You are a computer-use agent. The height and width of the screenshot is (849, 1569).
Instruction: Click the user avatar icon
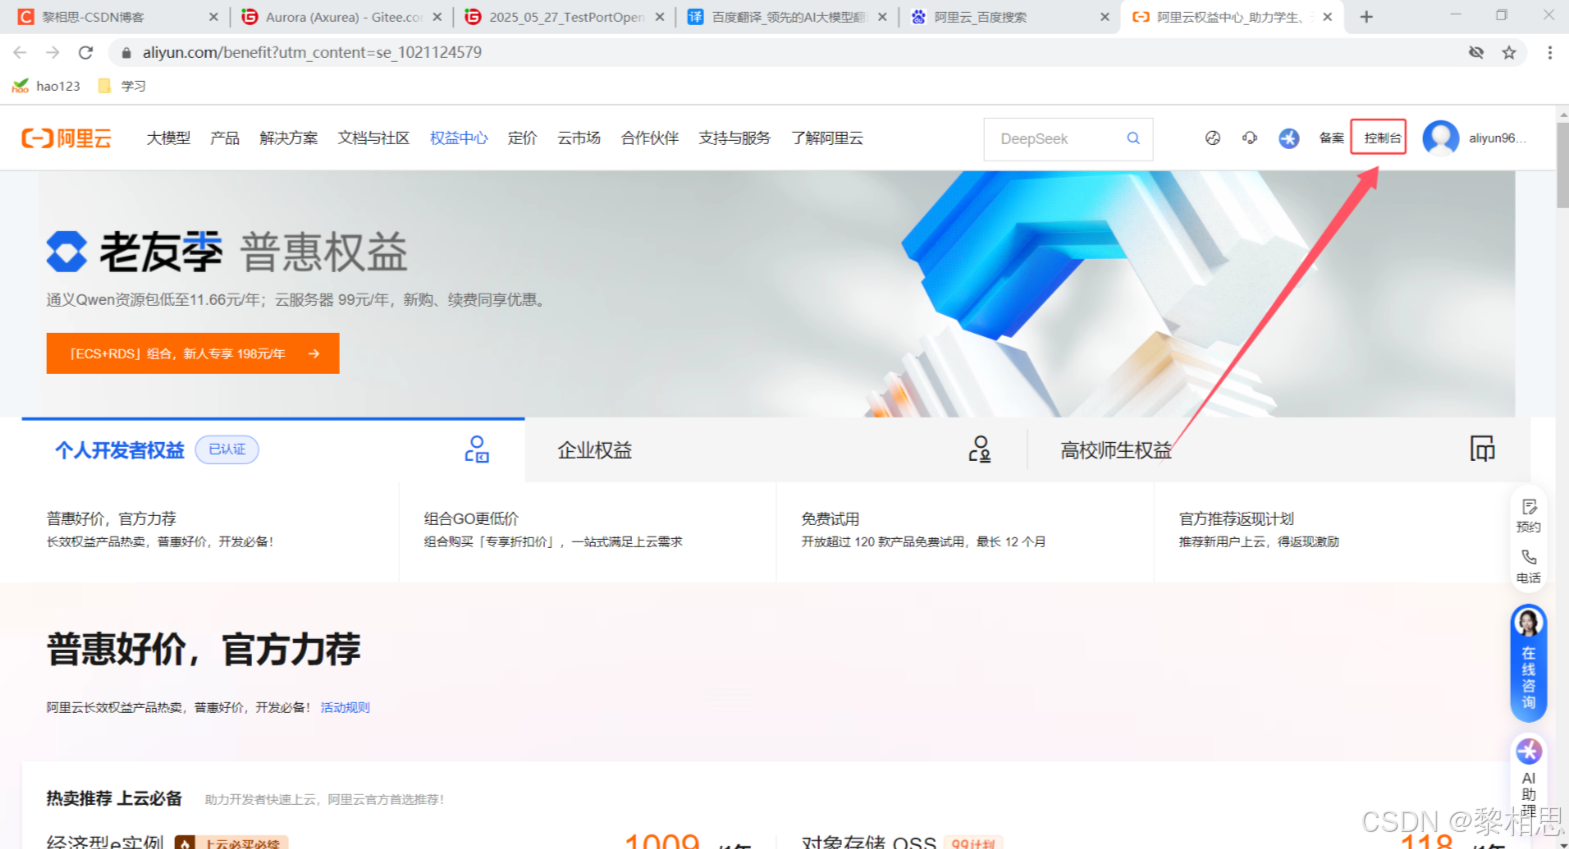1441,138
